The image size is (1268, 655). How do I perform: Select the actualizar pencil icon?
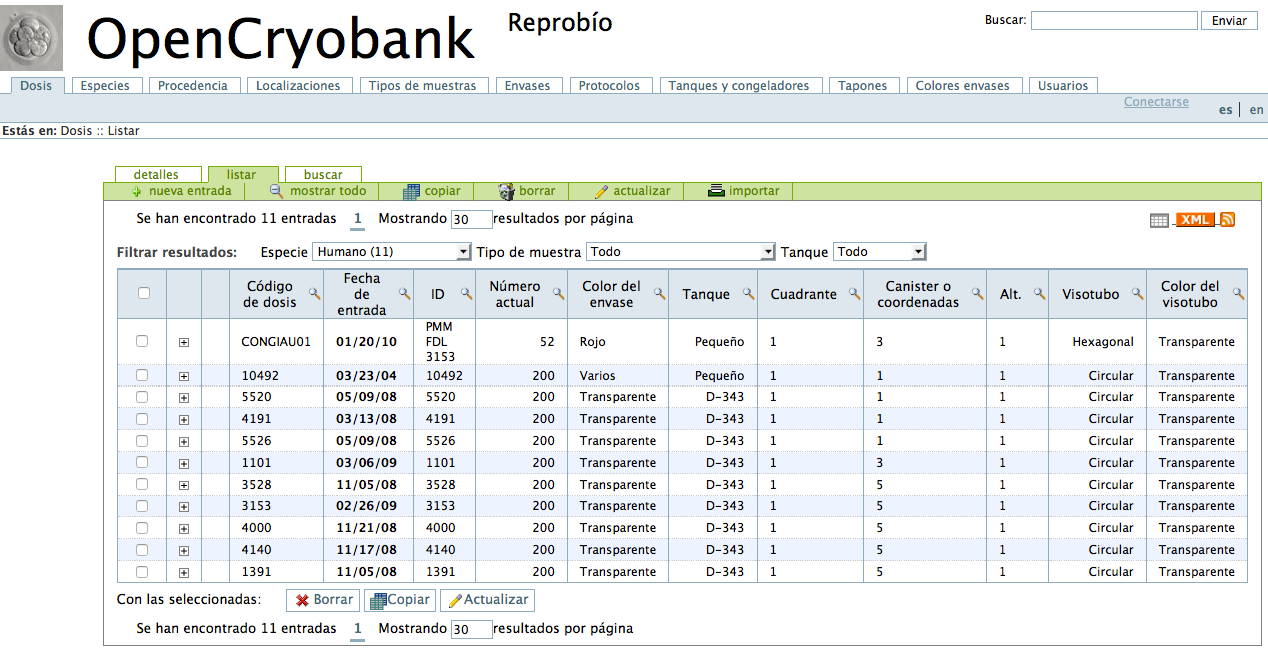(600, 190)
